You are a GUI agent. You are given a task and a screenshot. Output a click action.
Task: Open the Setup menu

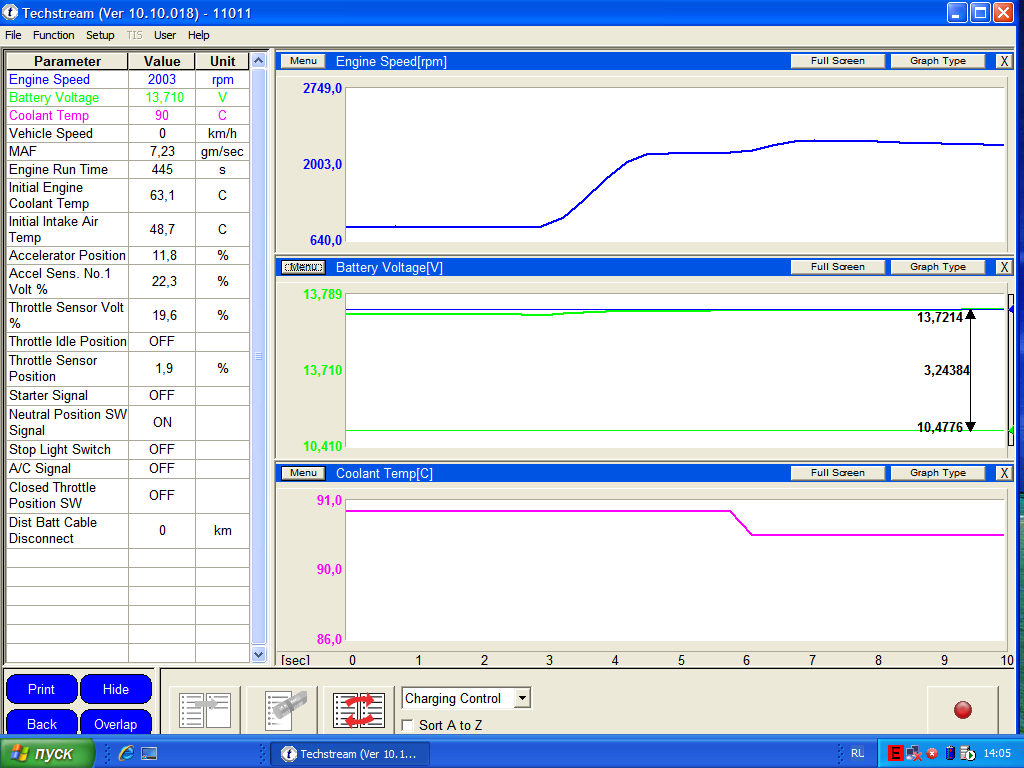coord(100,35)
